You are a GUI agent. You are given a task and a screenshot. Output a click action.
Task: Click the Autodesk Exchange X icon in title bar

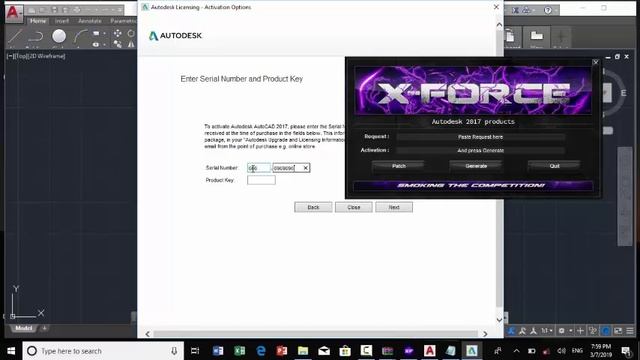click(516, 10)
